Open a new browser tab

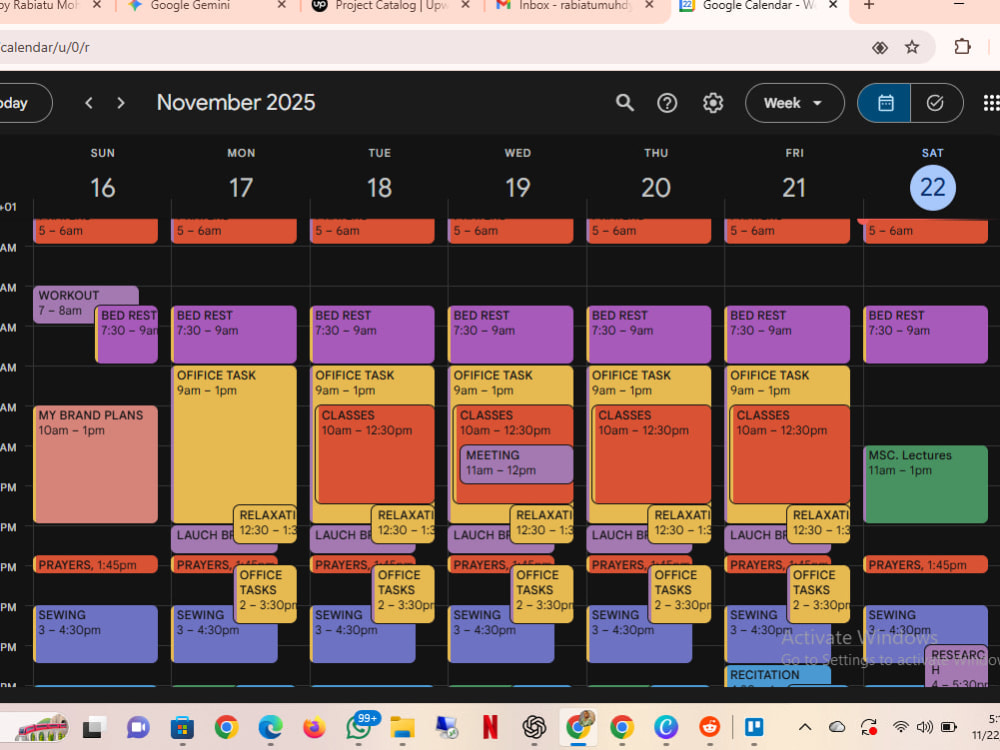[x=869, y=5]
